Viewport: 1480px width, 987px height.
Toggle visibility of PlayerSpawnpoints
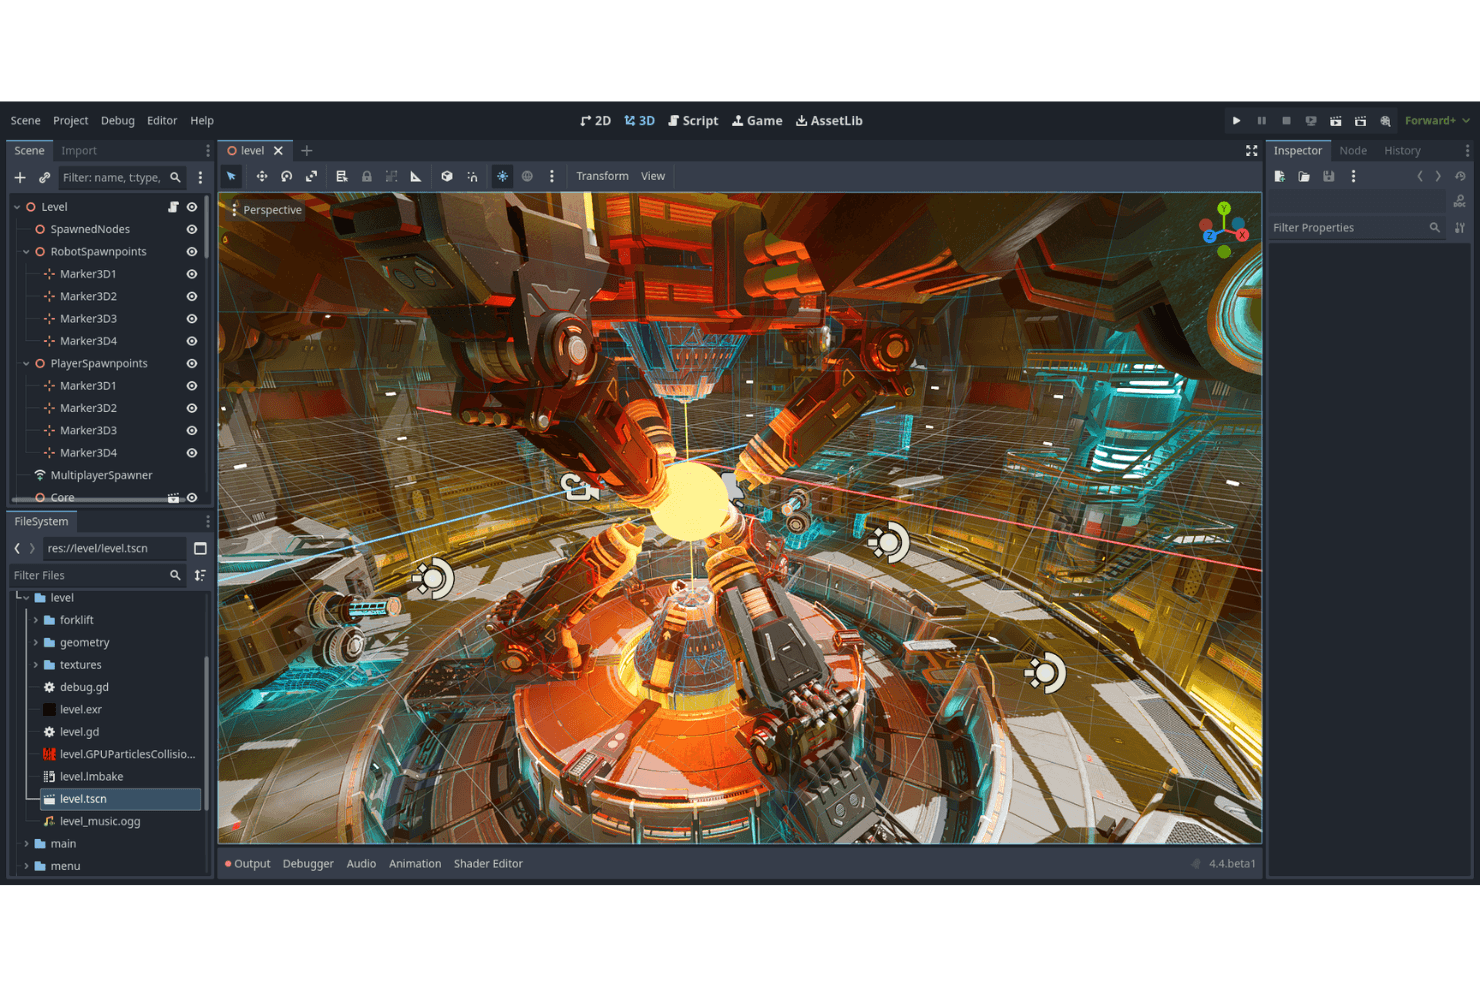(192, 364)
